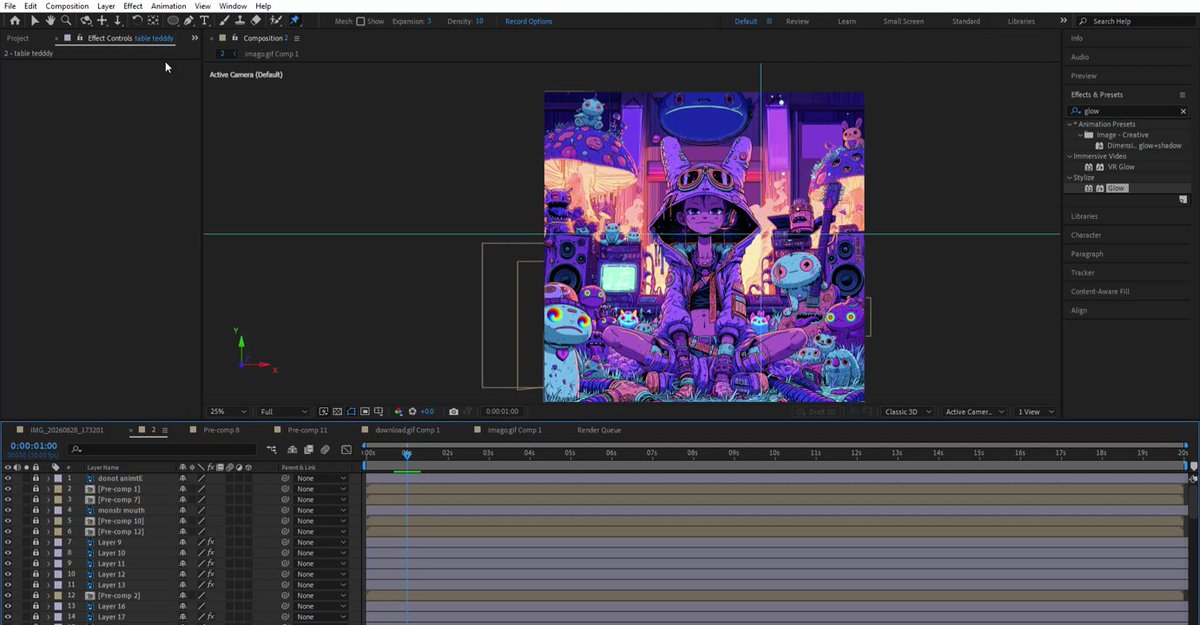
Task: Open the Composition menu
Action: click(x=67, y=6)
